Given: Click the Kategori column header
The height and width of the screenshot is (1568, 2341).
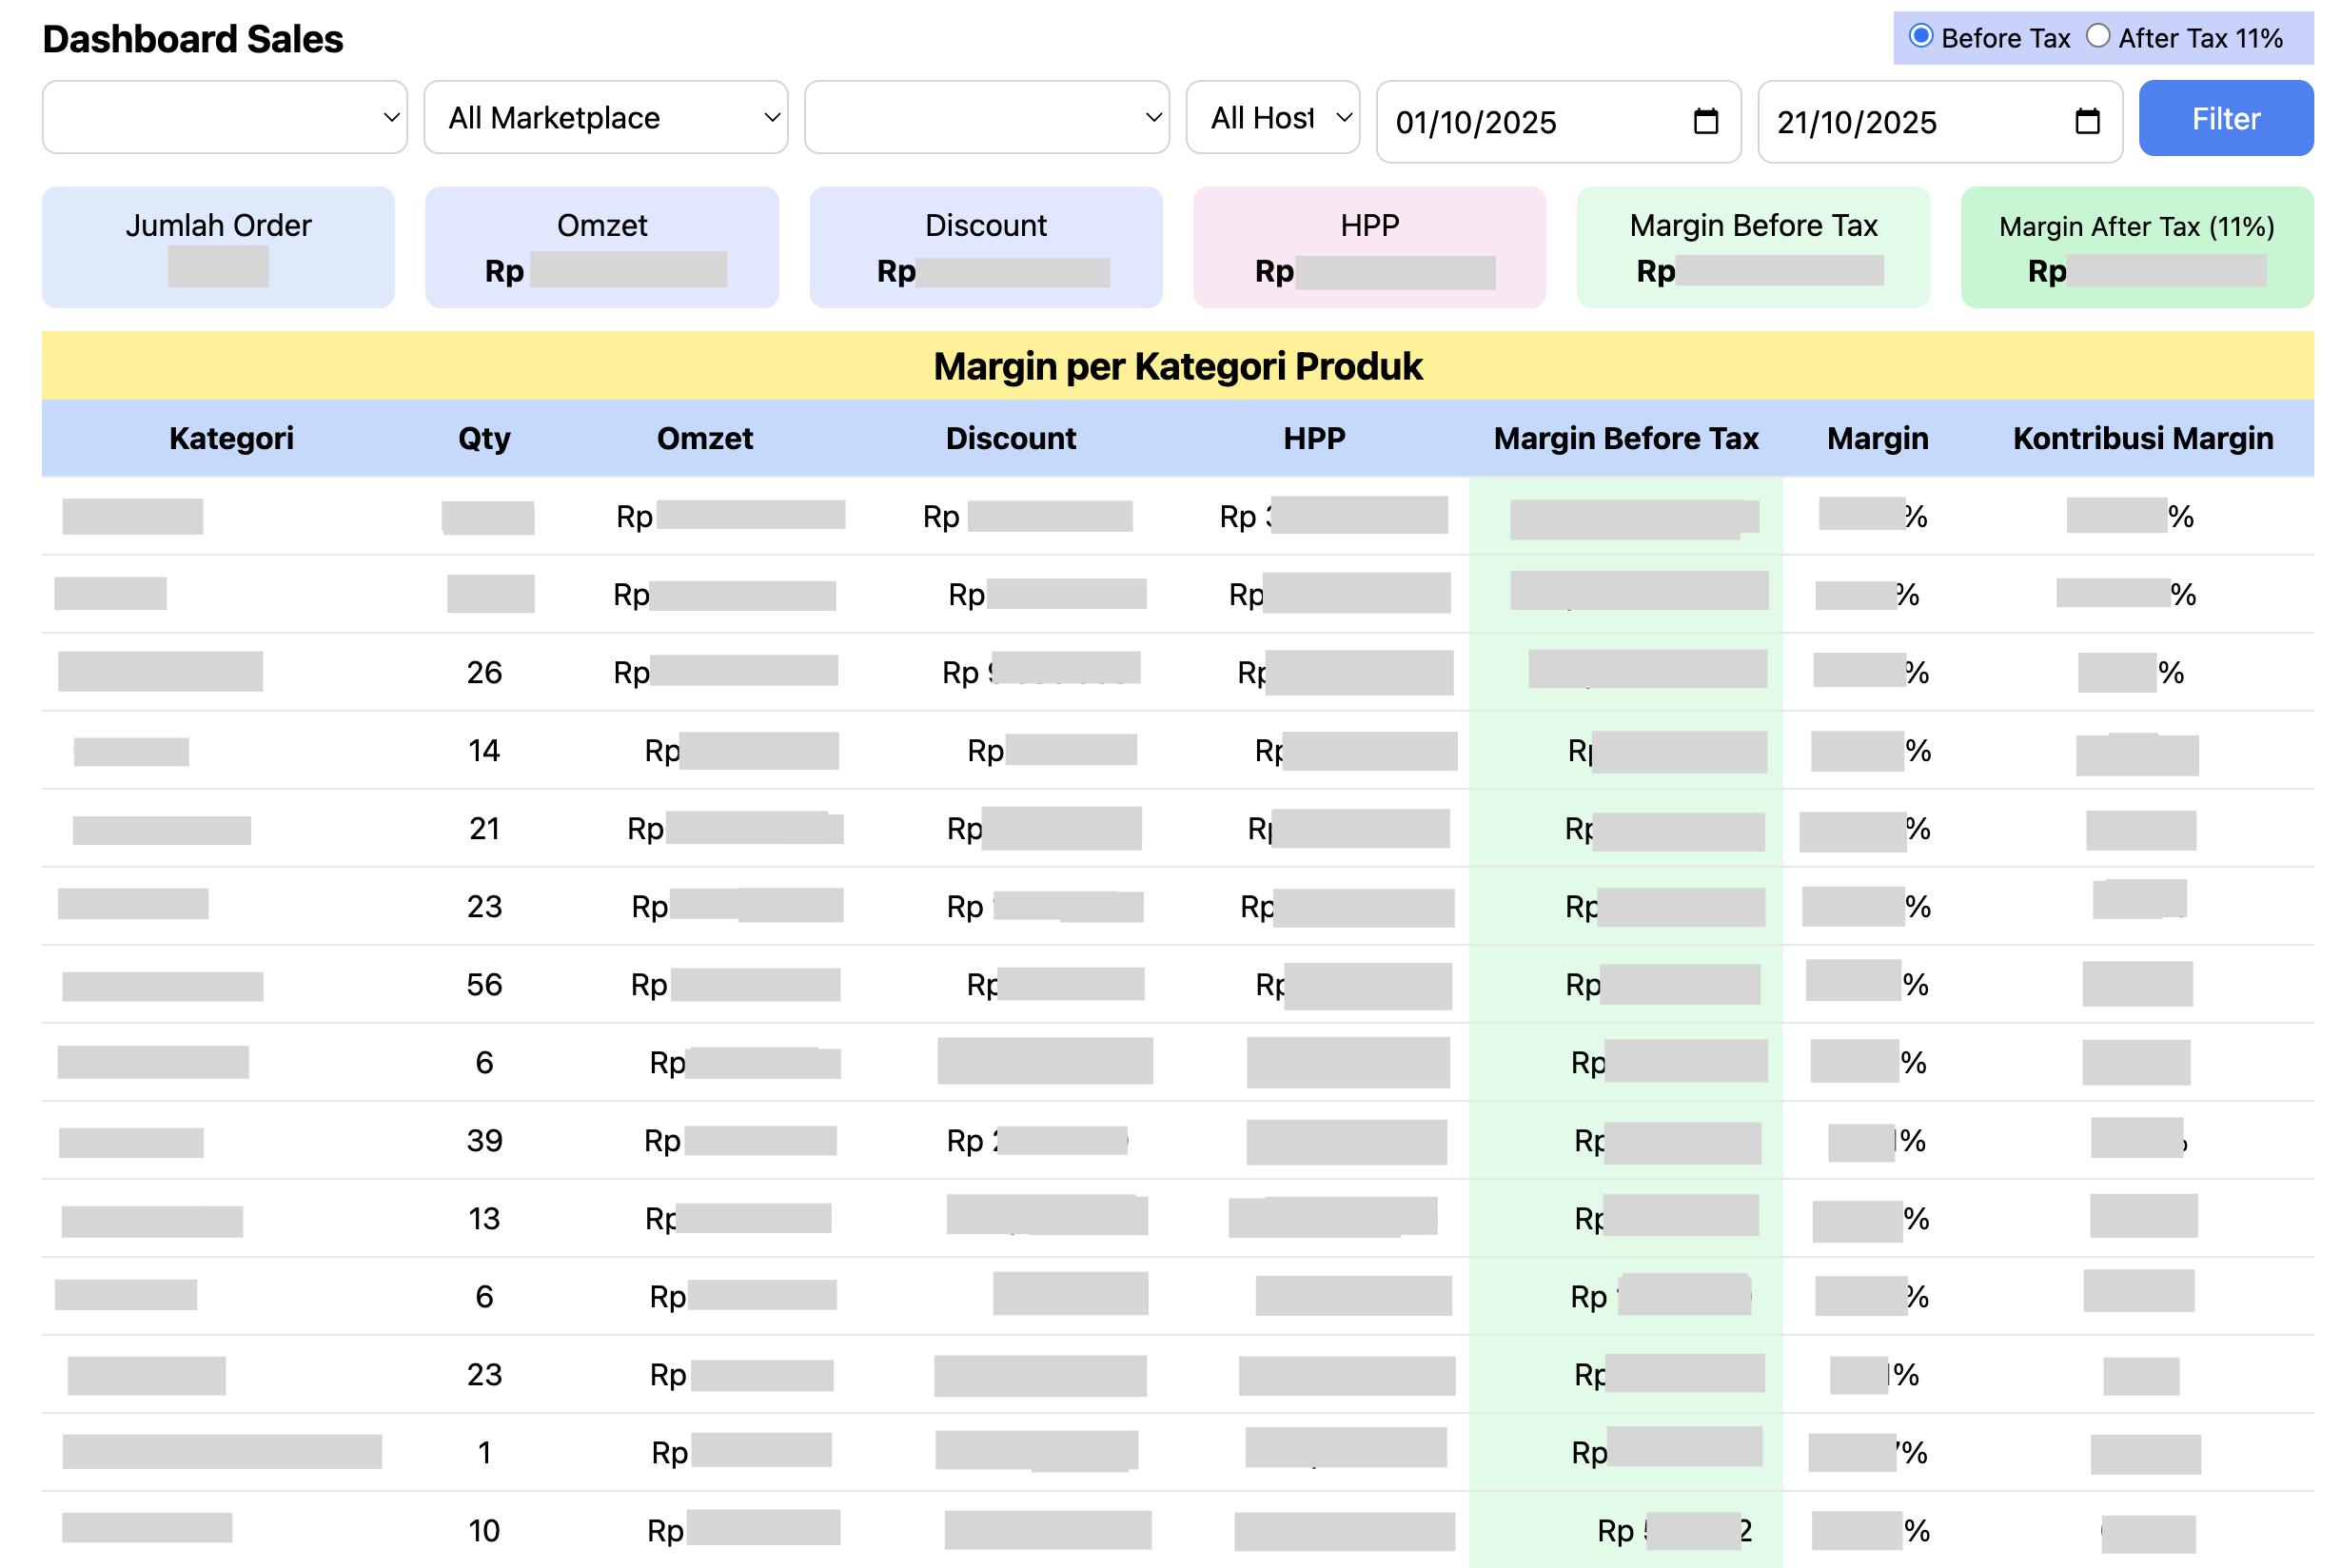Looking at the screenshot, I should click(231, 438).
